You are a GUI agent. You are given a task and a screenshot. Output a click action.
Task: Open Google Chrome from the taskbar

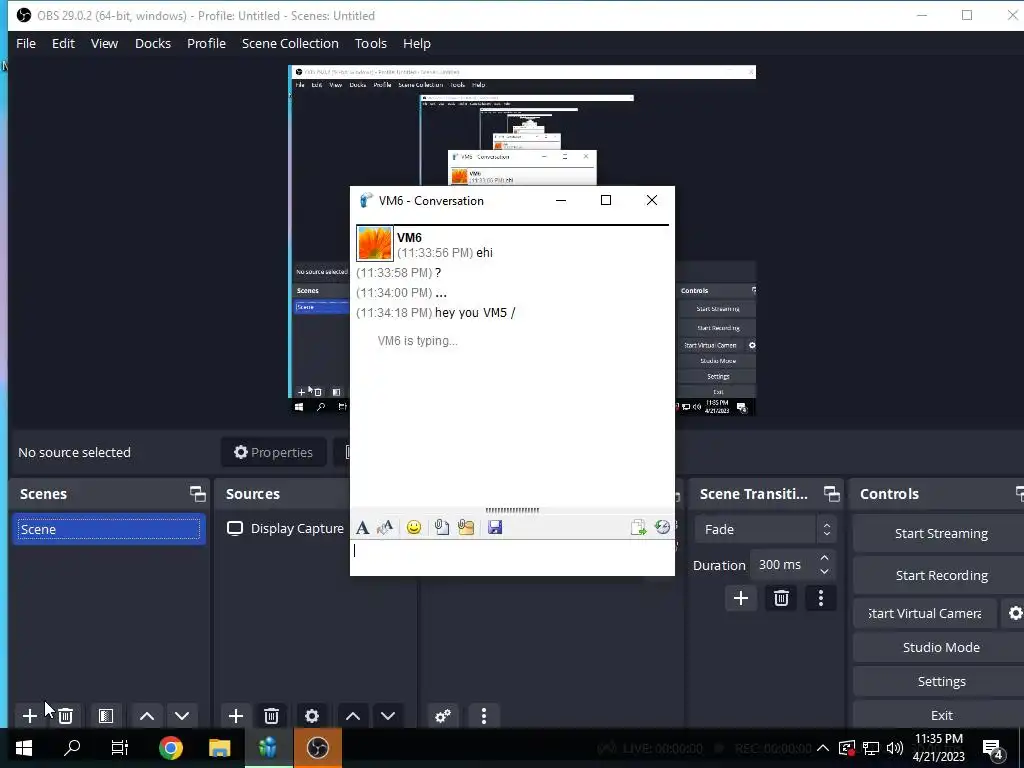tap(170, 748)
